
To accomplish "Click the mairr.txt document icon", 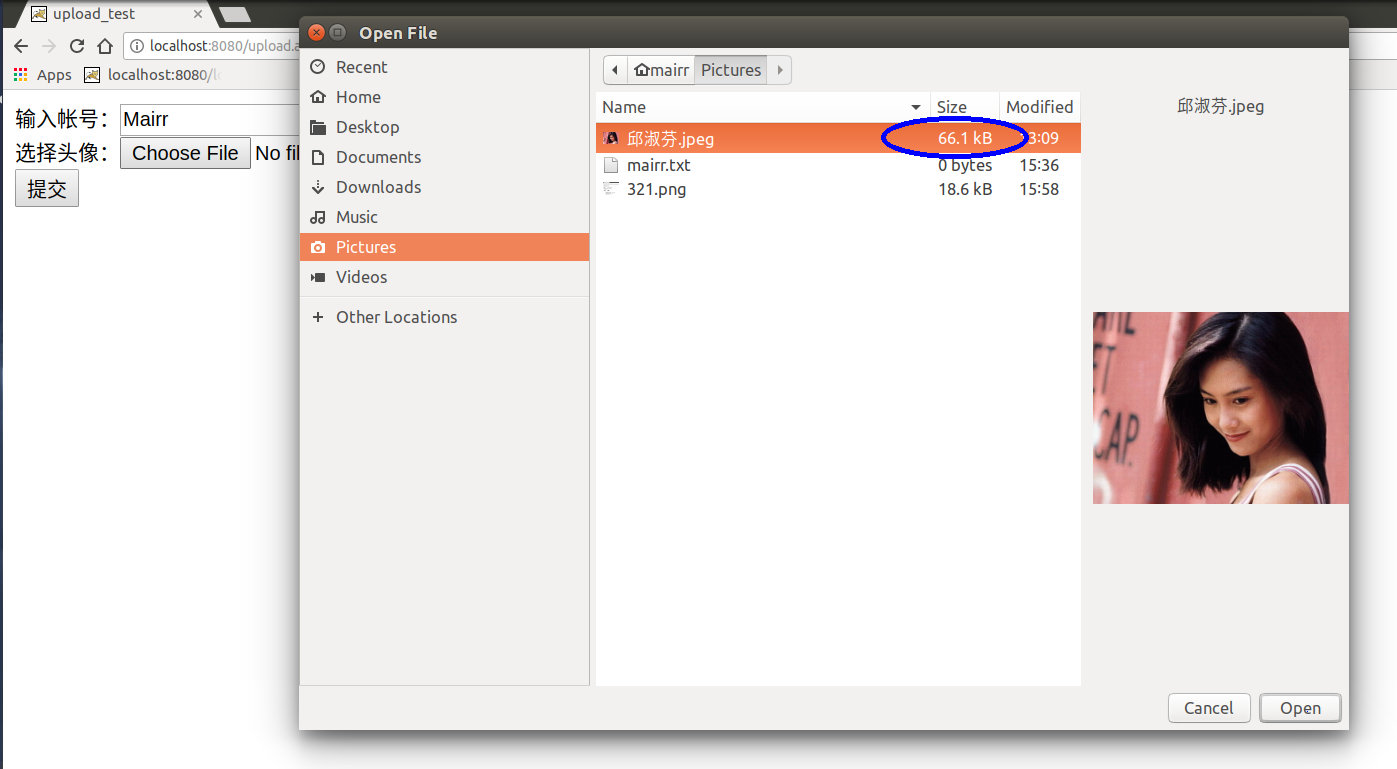I will click(611, 165).
